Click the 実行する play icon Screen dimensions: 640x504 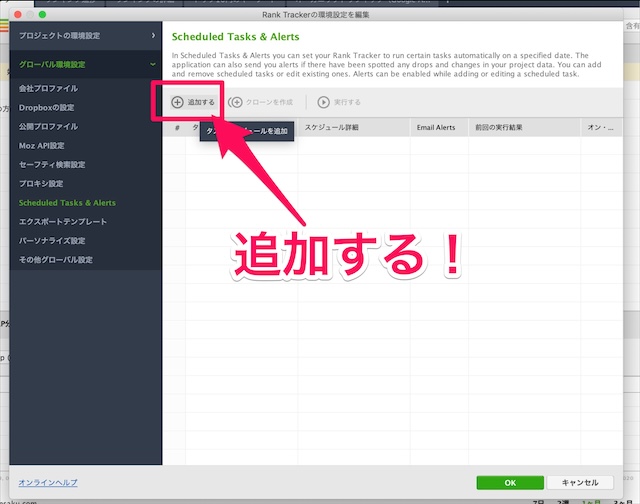[x=324, y=102]
